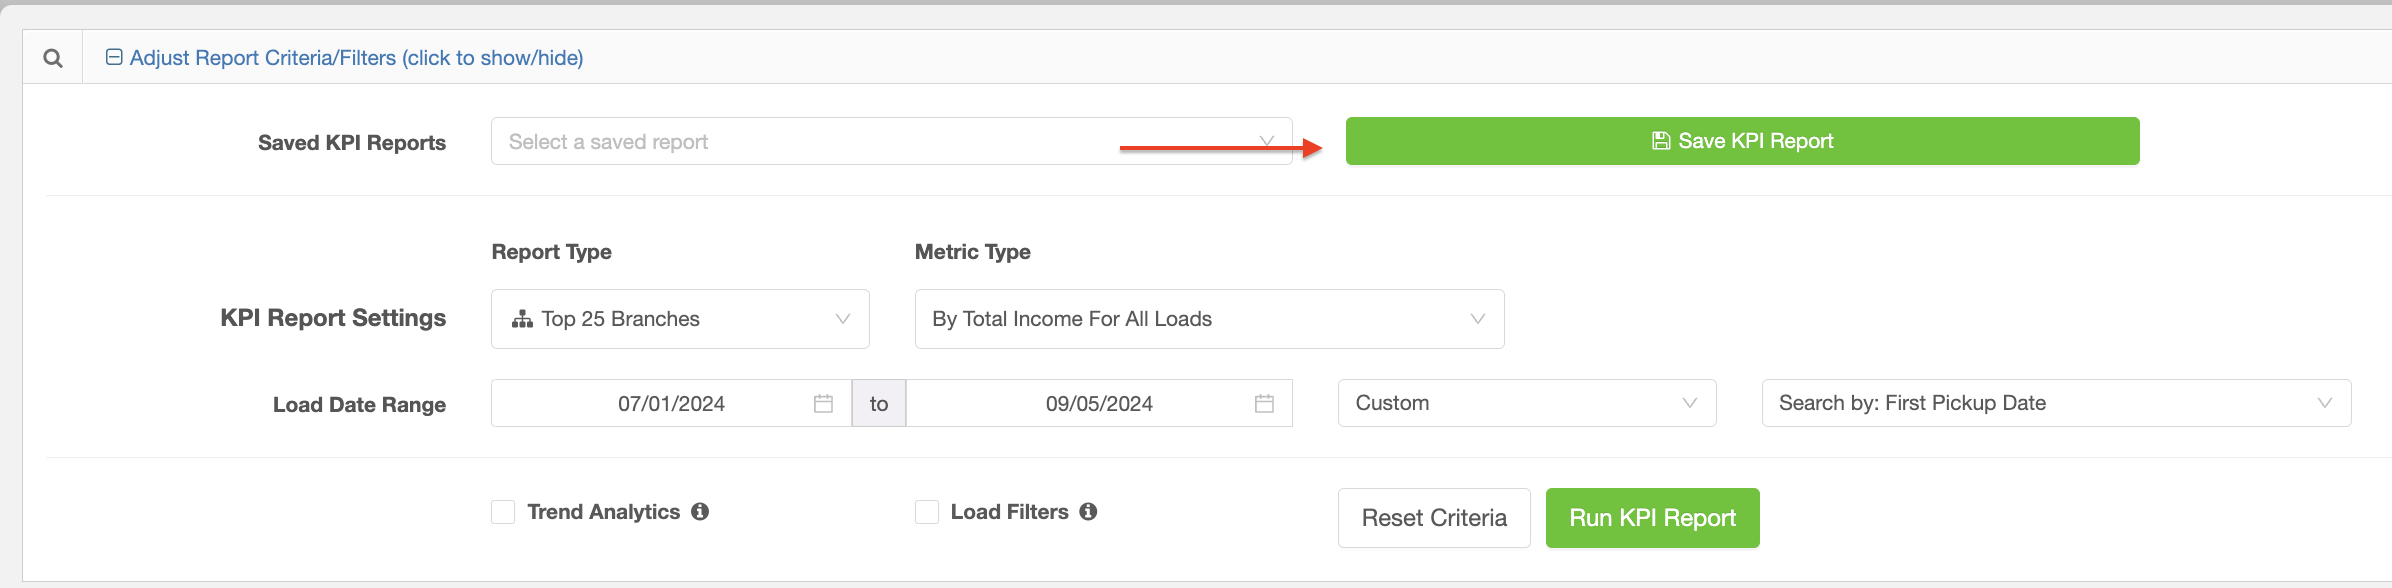The width and height of the screenshot is (2392, 588).
Task: Click the Reset Criteria button
Action: click(x=1434, y=518)
